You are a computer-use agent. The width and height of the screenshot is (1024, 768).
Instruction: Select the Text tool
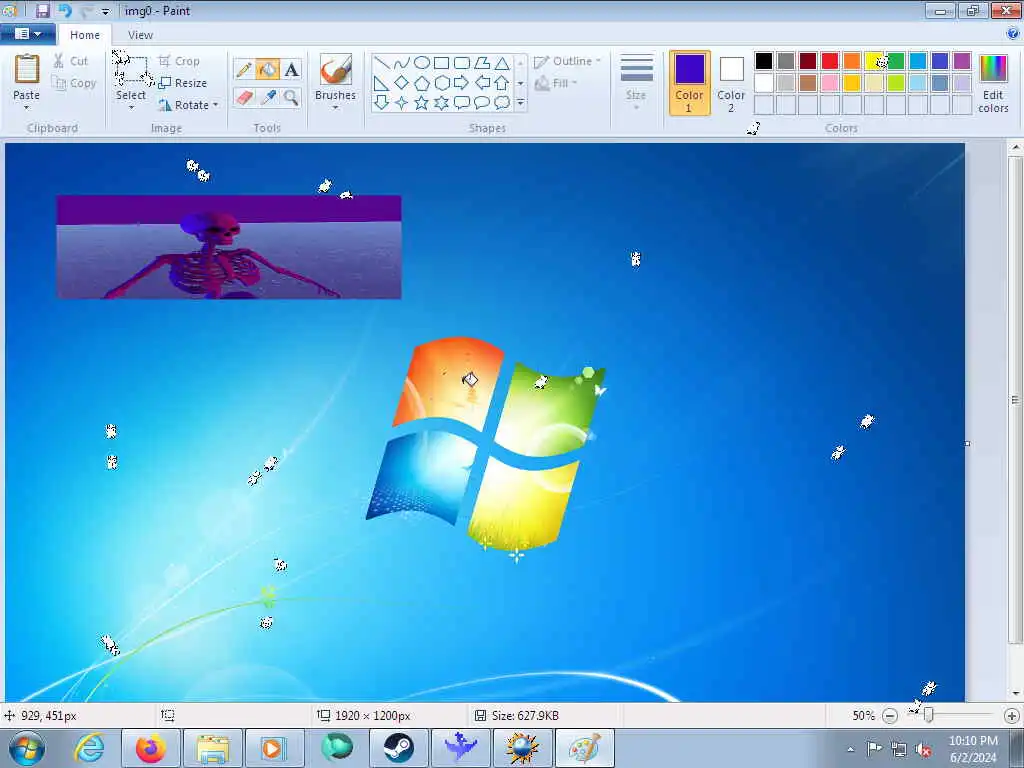[x=291, y=69]
